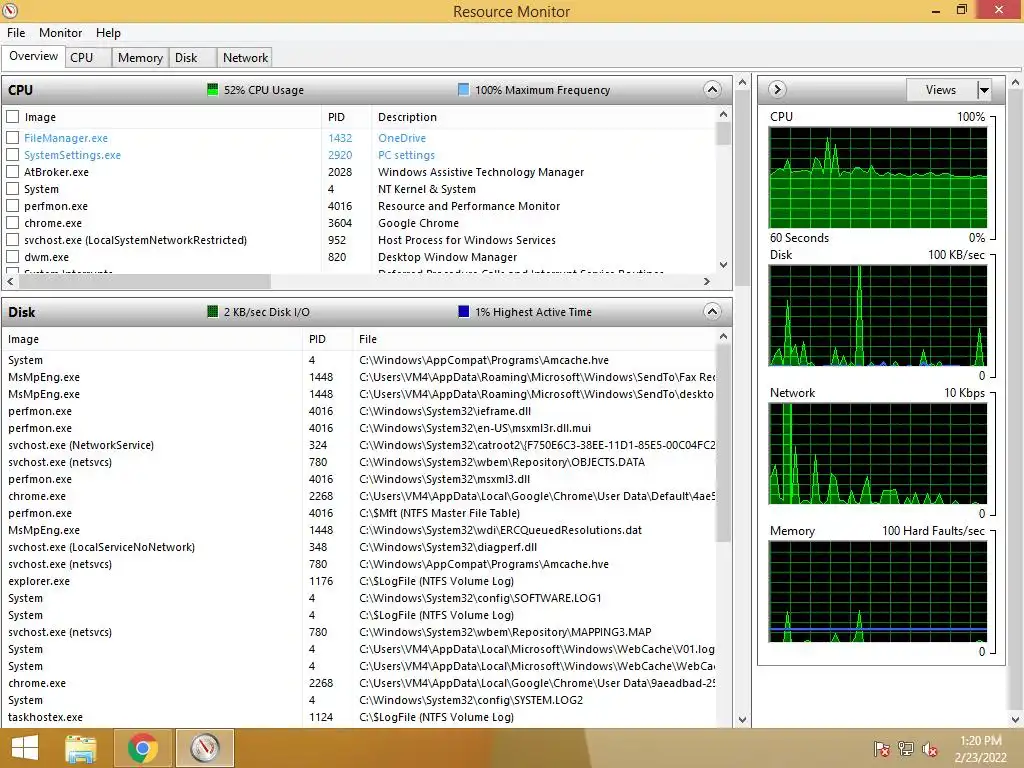Click CPU list scroll-down arrow

(723, 264)
